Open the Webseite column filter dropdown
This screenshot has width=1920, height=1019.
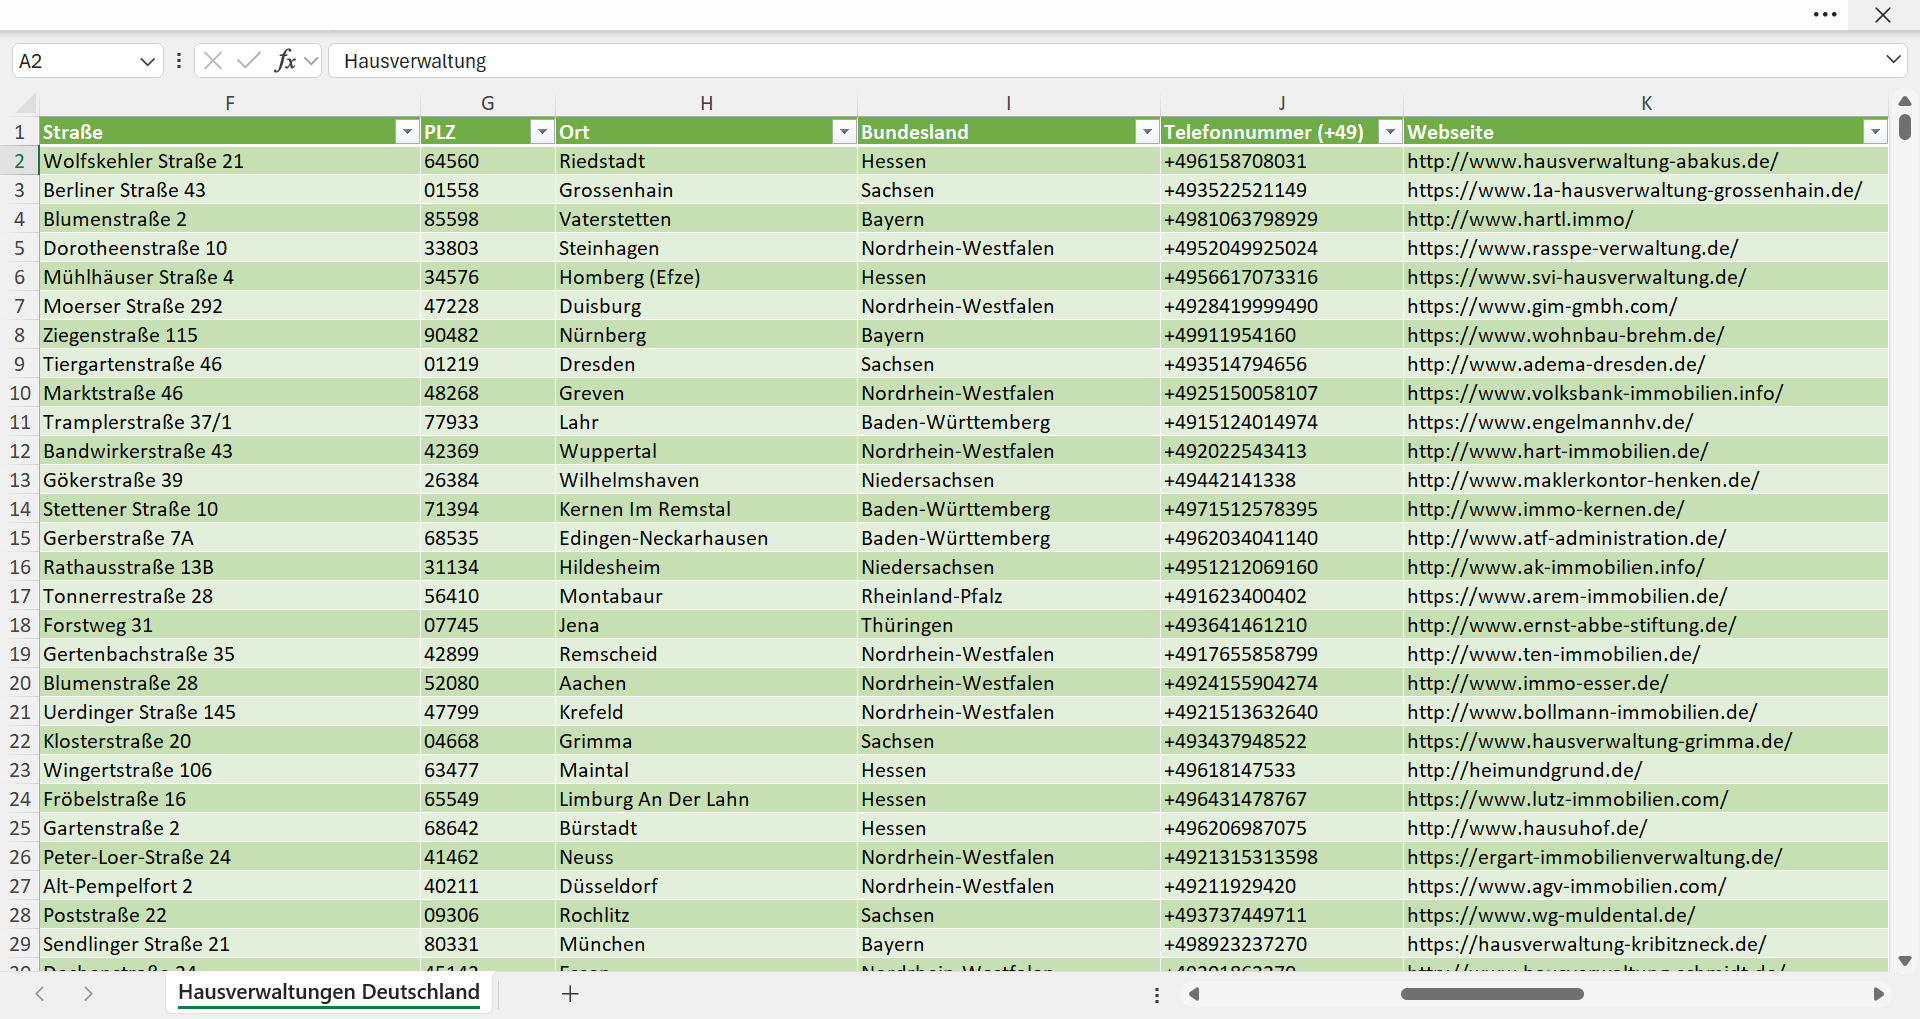(x=1875, y=132)
